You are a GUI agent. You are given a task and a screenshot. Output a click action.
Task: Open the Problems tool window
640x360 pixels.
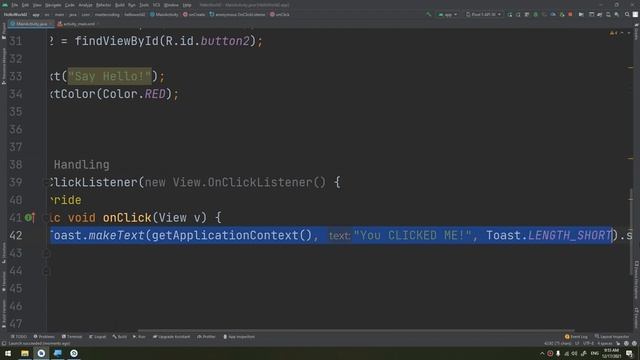click(44, 337)
